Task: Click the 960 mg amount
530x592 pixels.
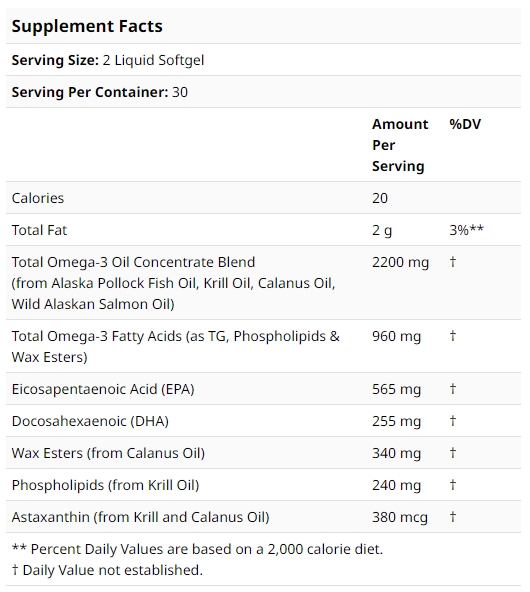Action: (396, 337)
